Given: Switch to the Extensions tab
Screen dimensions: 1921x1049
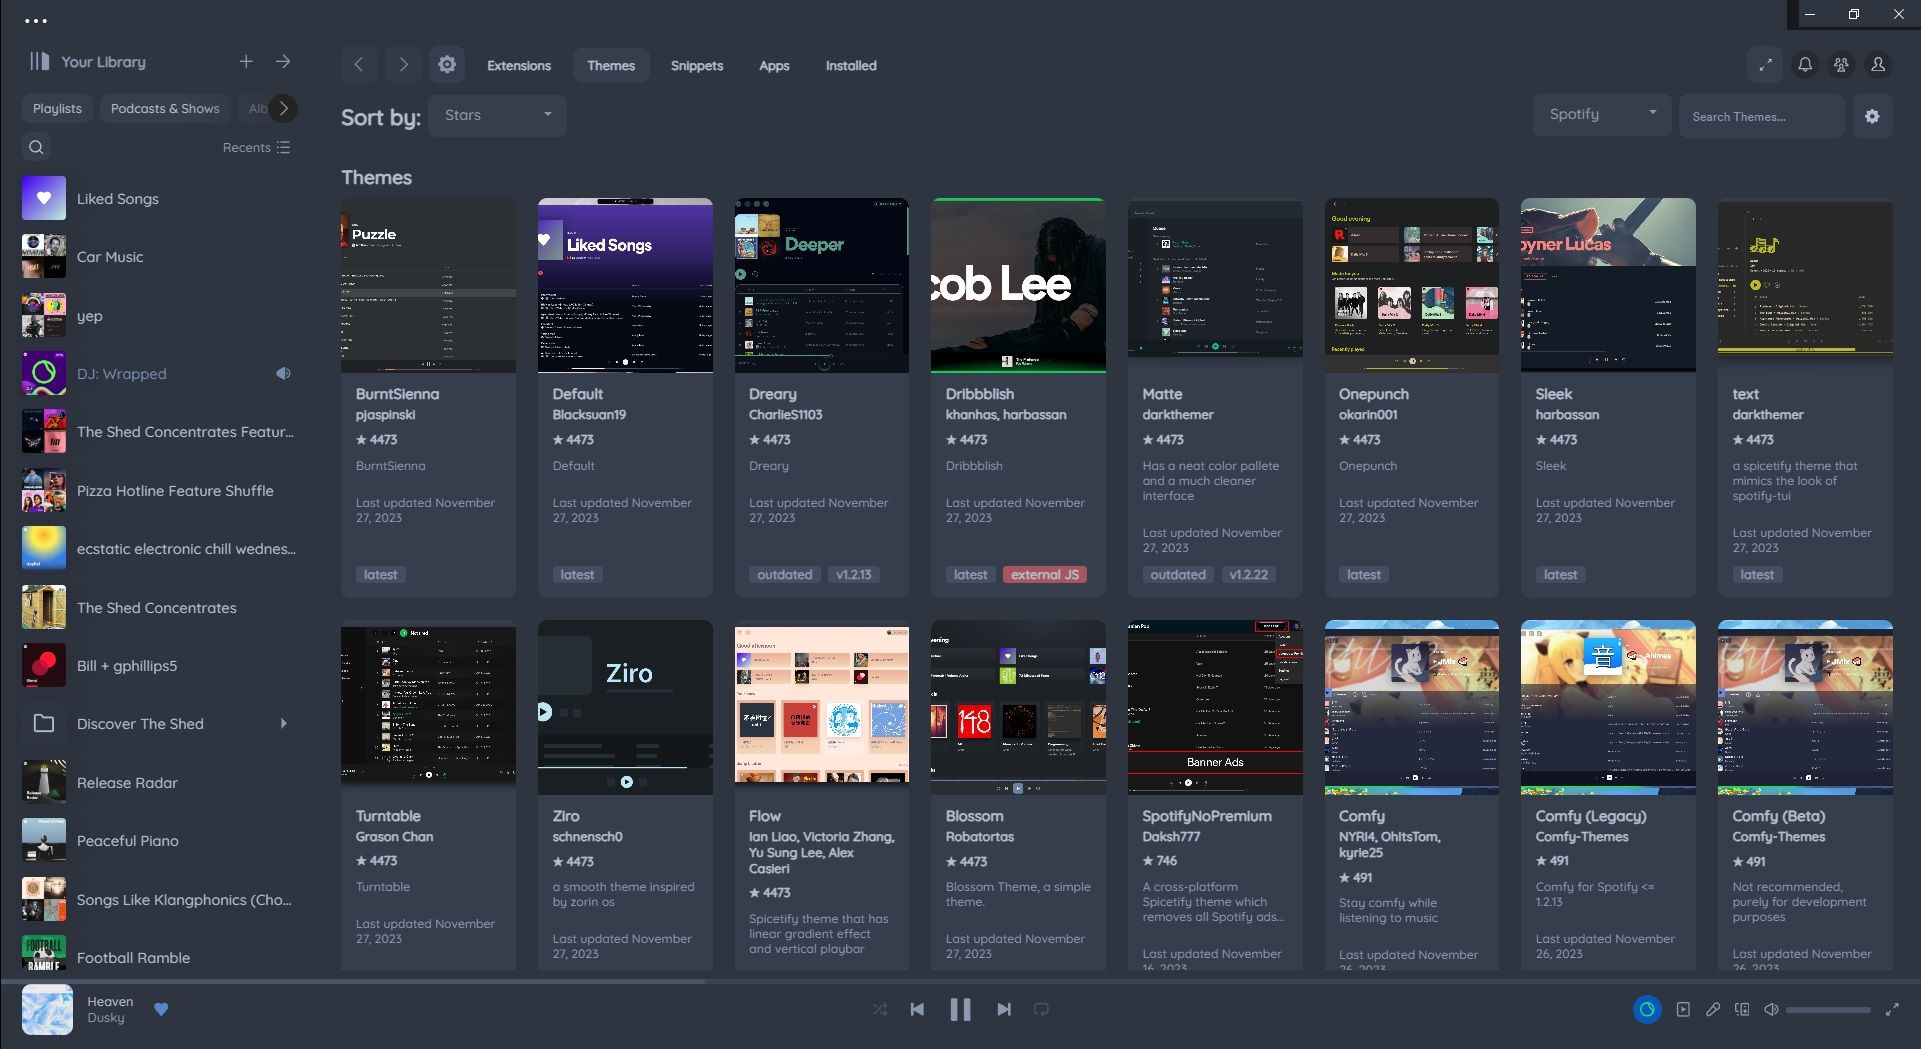Looking at the screenshot, I should coord(518,65).
